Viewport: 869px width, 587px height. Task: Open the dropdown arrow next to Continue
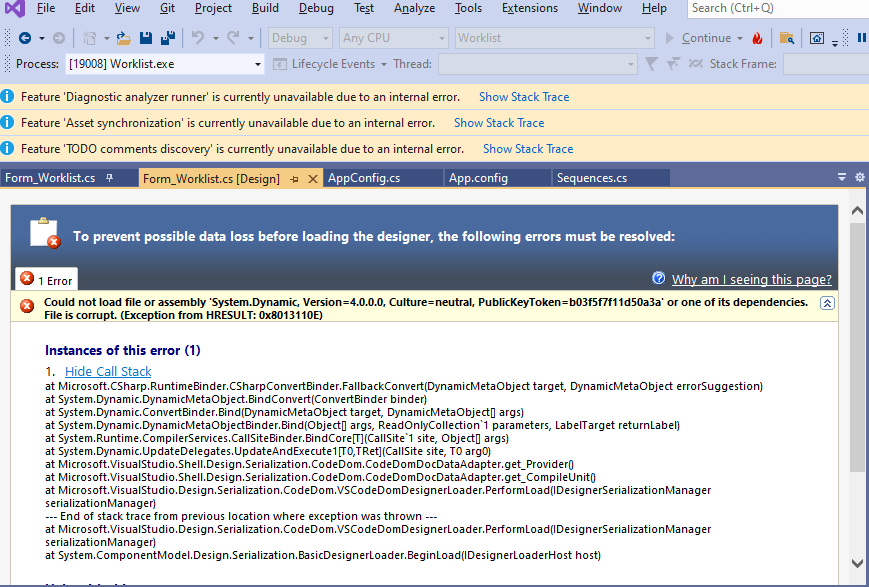click(x=740, y=38)
